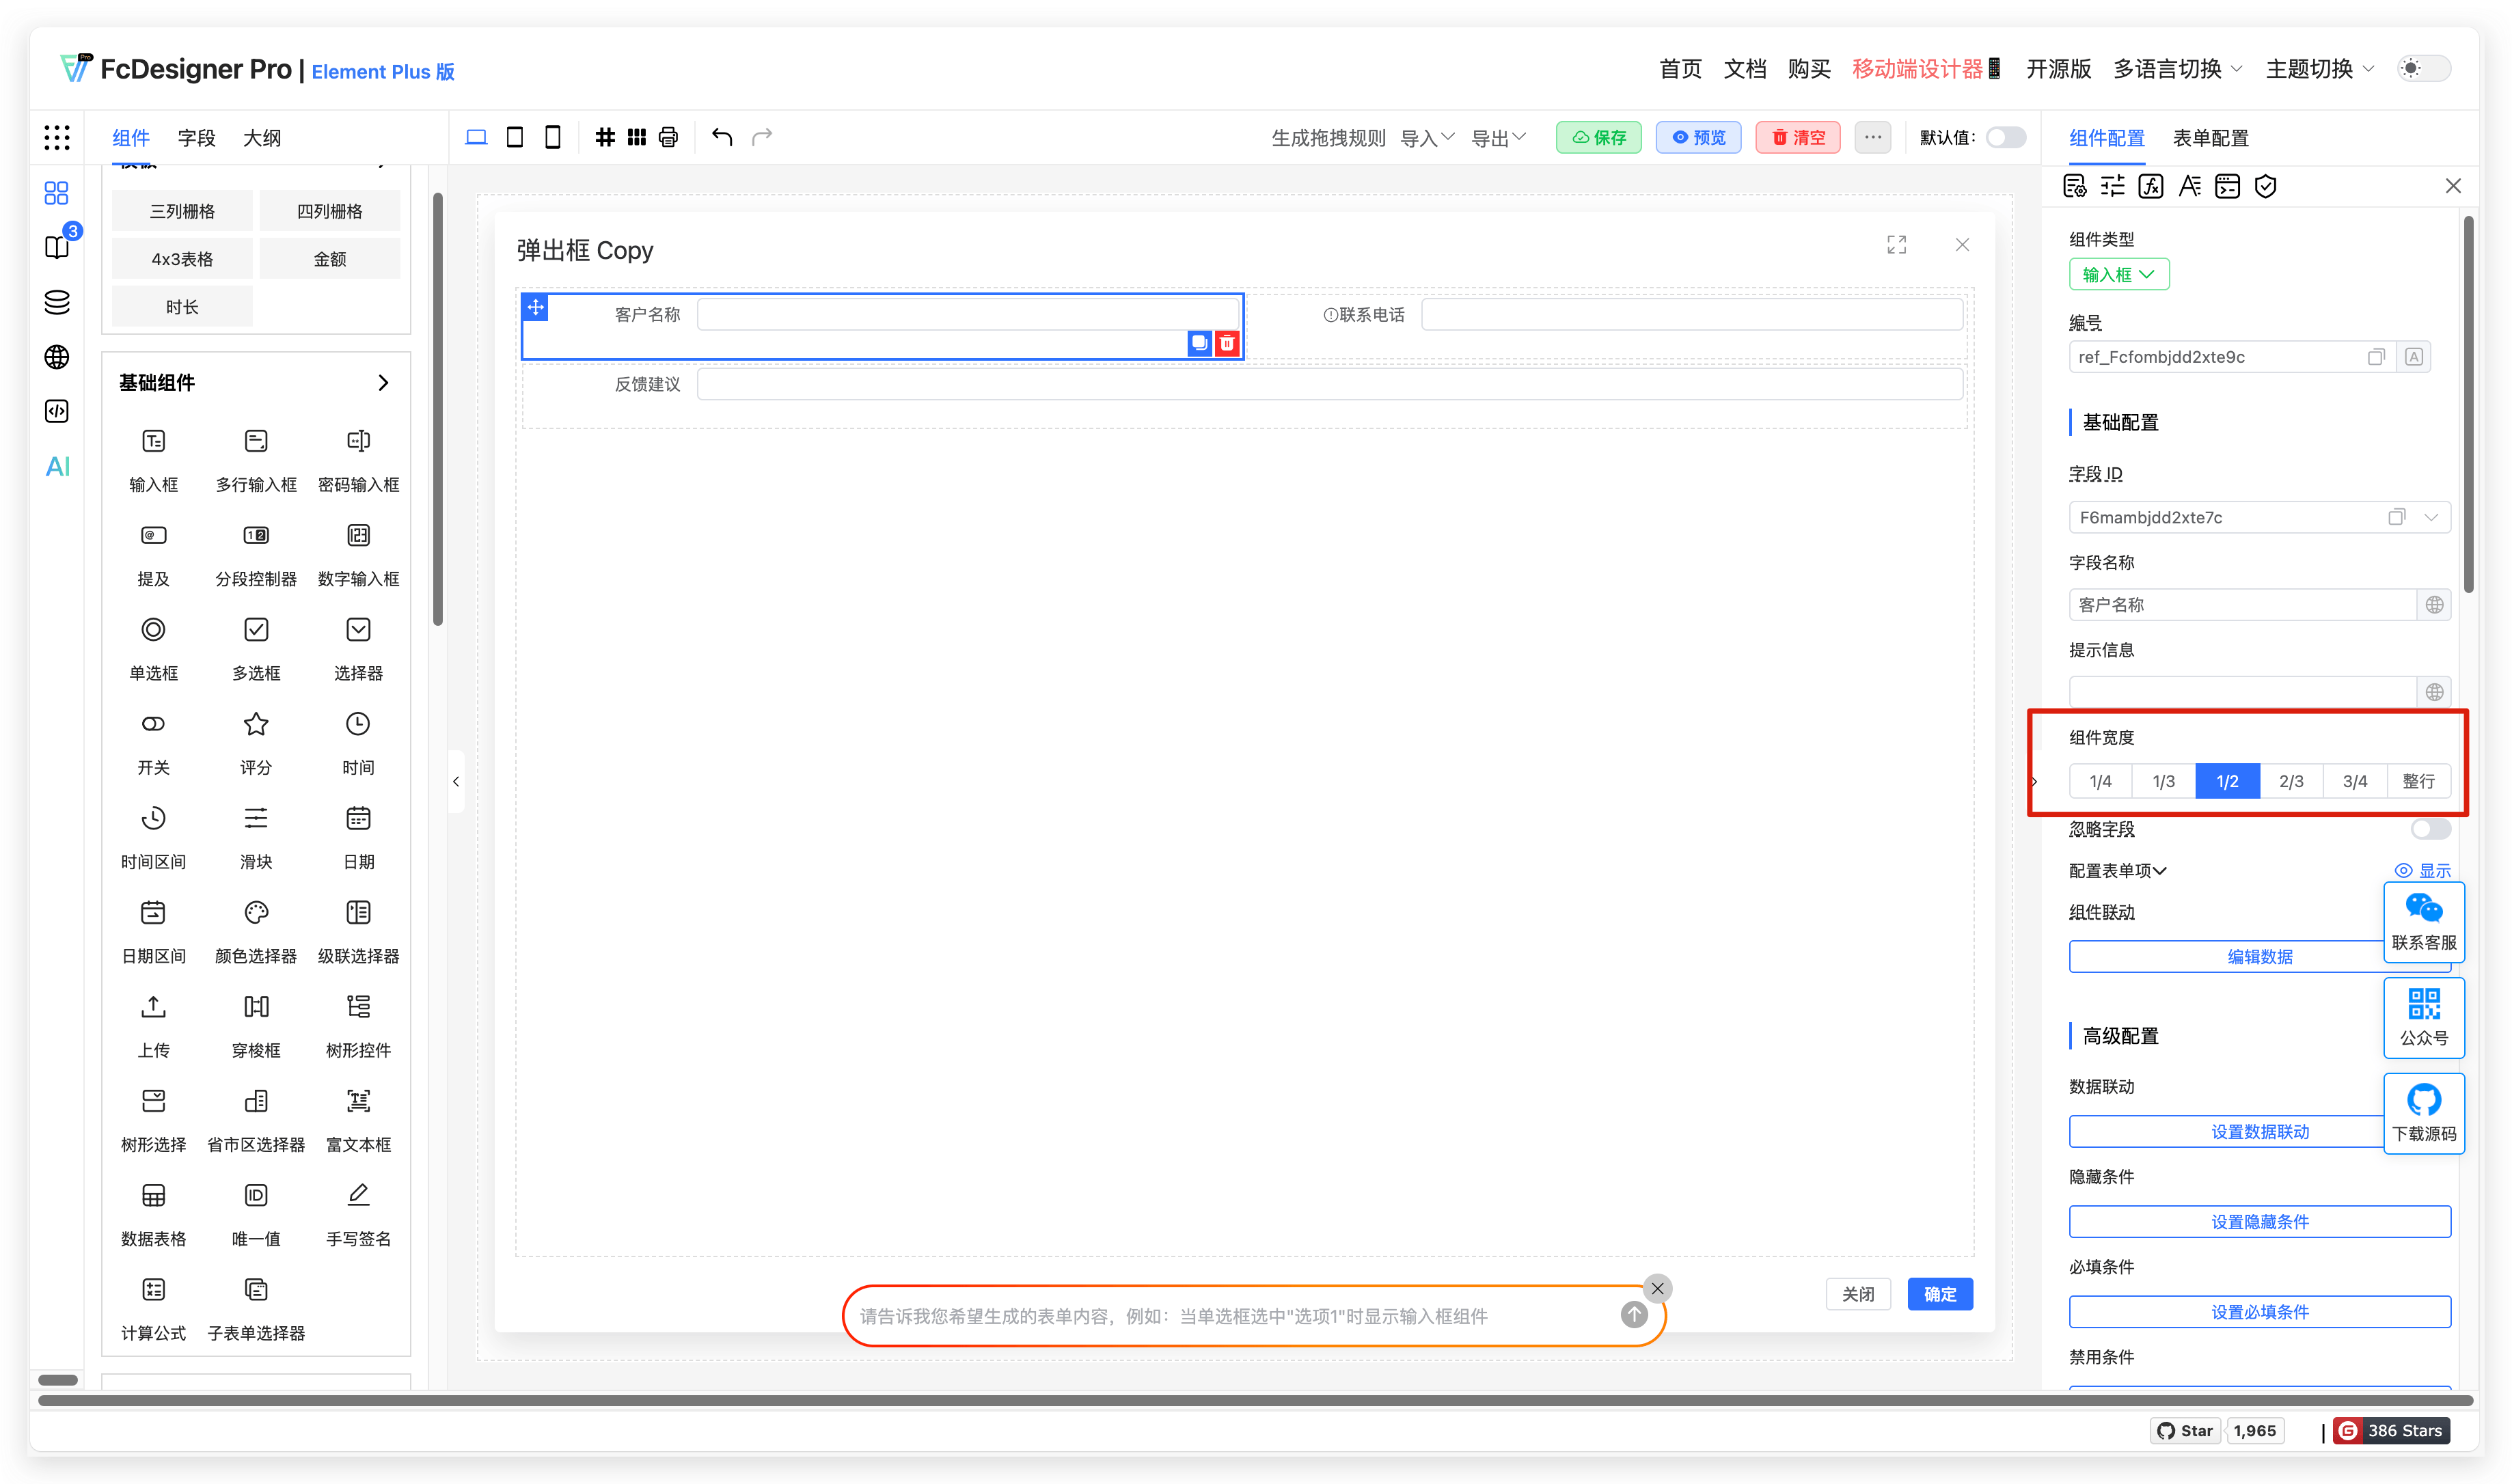Expand the popup dialog to fullscreen
This screenshot has height=1484, width=2512.
pyautogui.click(x=1896, y=245)
